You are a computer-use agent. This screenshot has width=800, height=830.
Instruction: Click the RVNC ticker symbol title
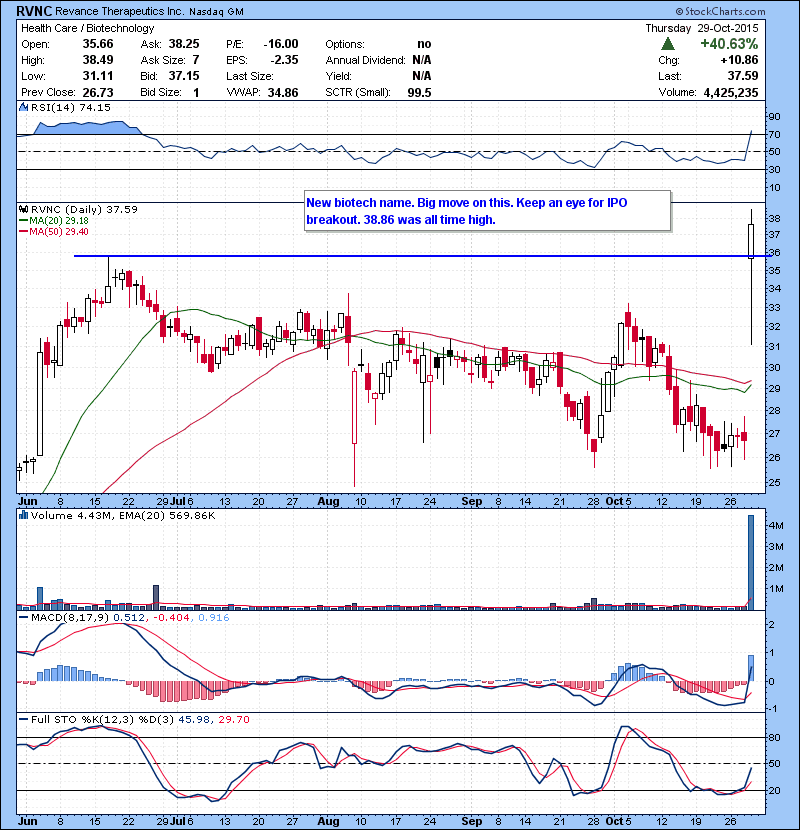coord(34,11)
